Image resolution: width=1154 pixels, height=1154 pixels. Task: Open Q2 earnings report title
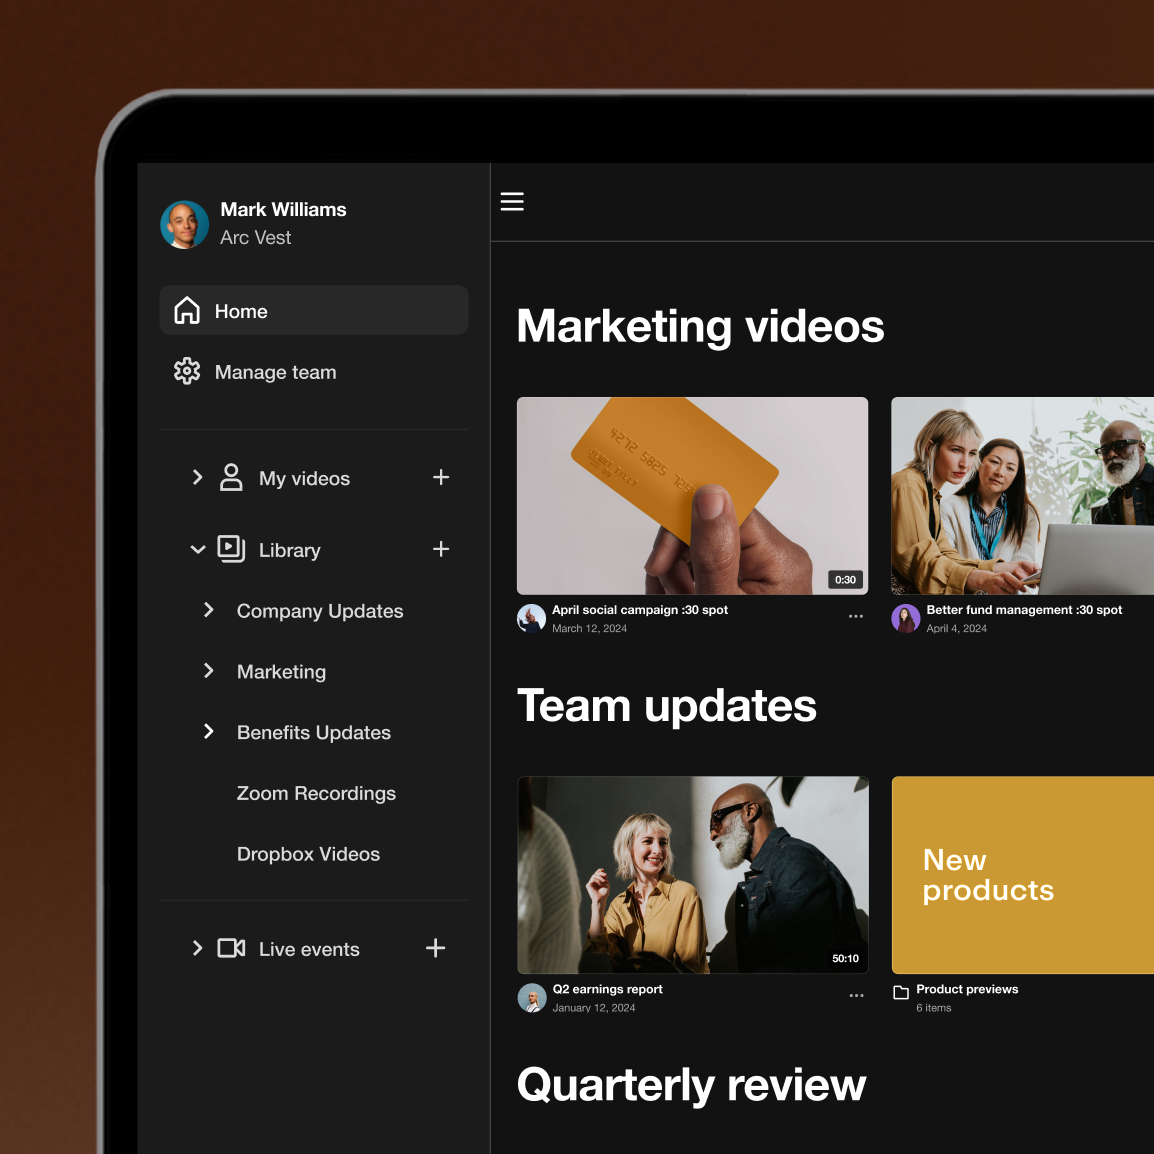point(607,989)
